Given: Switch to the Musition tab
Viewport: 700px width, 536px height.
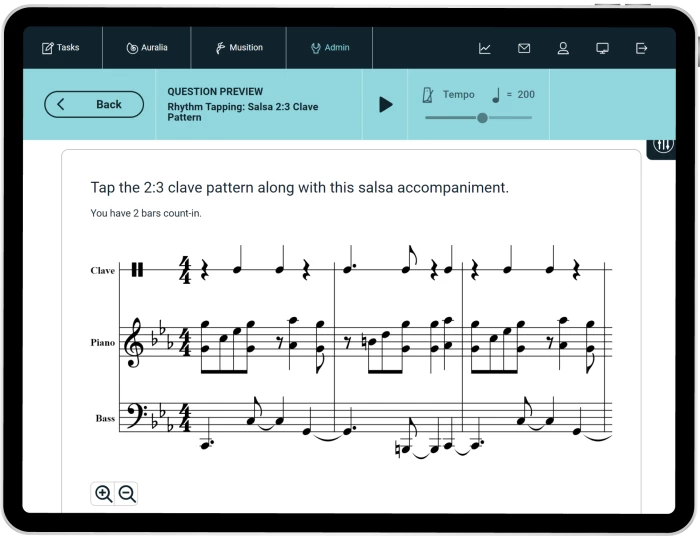Looking at the screenshot, I should pos(239,48).
